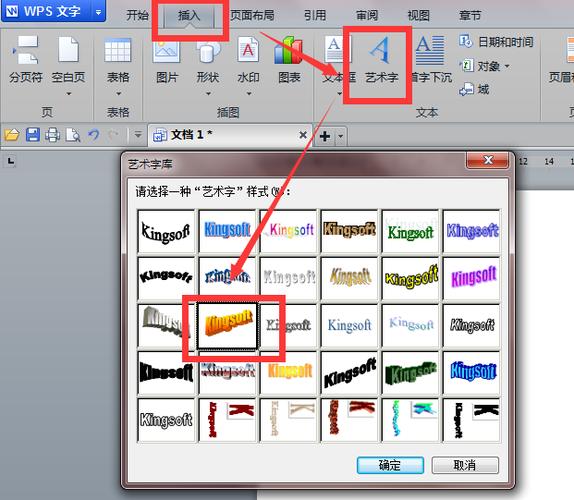
Task: Expand the watermark (水印) dropdown arrow
Action: point(249,94)
